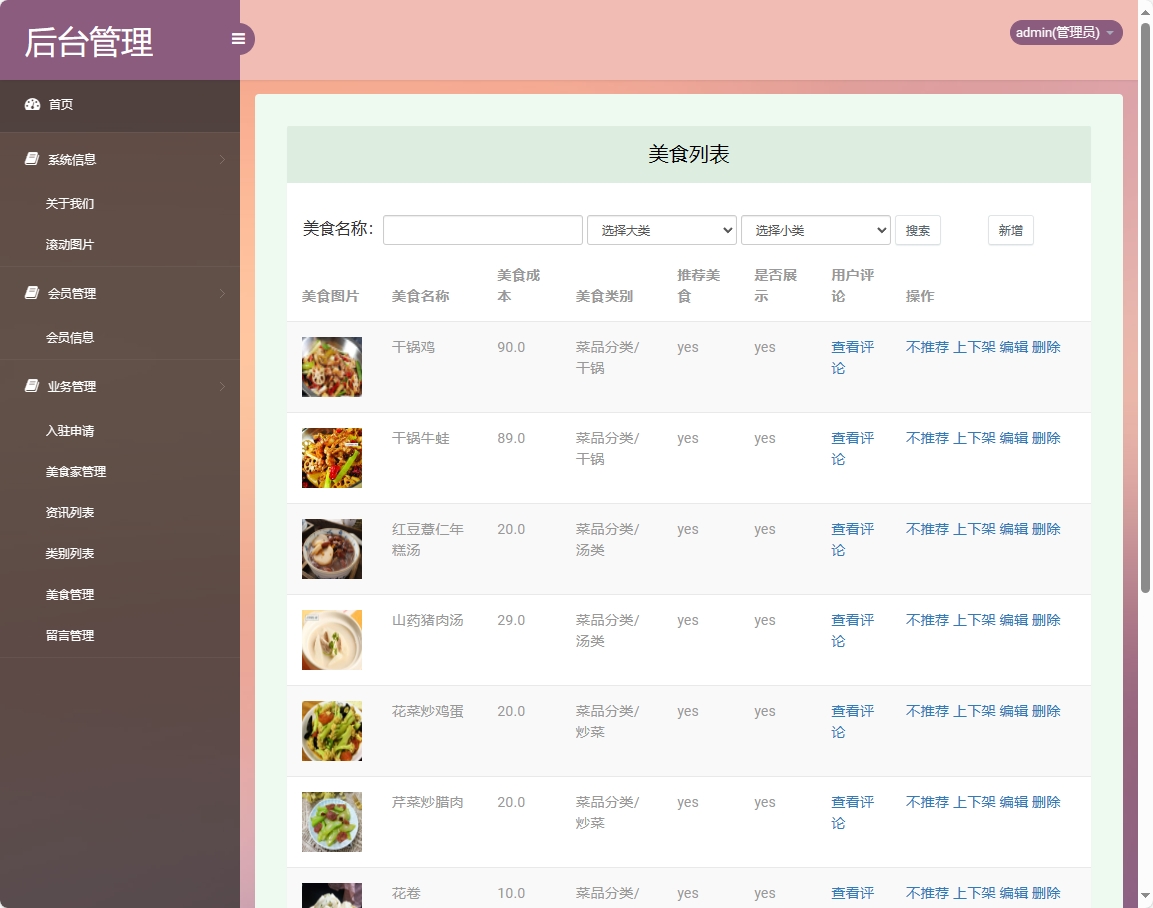Image resolution: width=1153 pixels, height=908 pixels.
Task: Click the book icon beside 系统信息
Action: coord(32,159)
